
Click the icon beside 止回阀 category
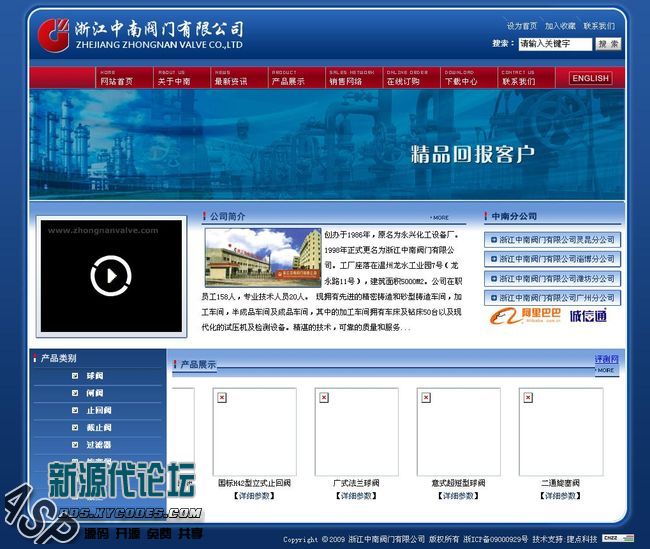[x=75, y=410]
